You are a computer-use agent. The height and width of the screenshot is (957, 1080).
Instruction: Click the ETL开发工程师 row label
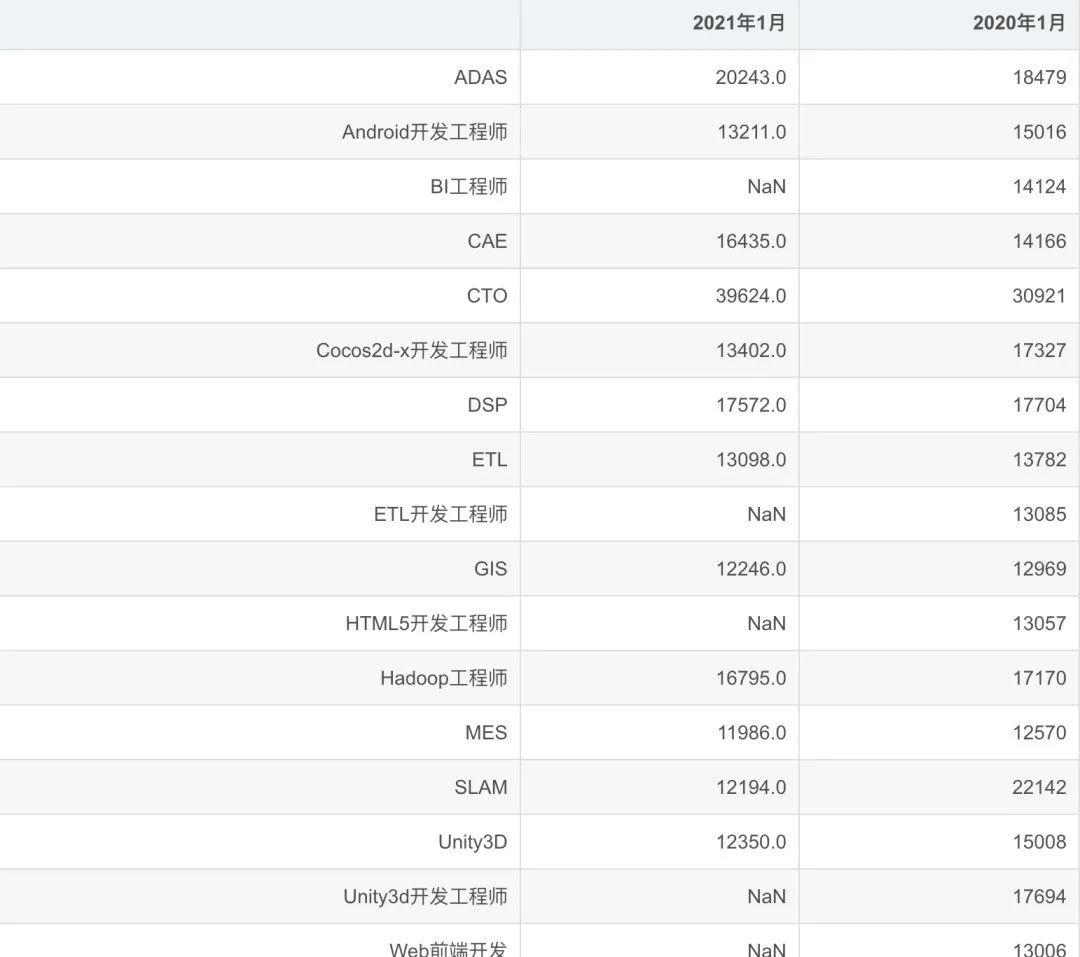coord(441,514)
